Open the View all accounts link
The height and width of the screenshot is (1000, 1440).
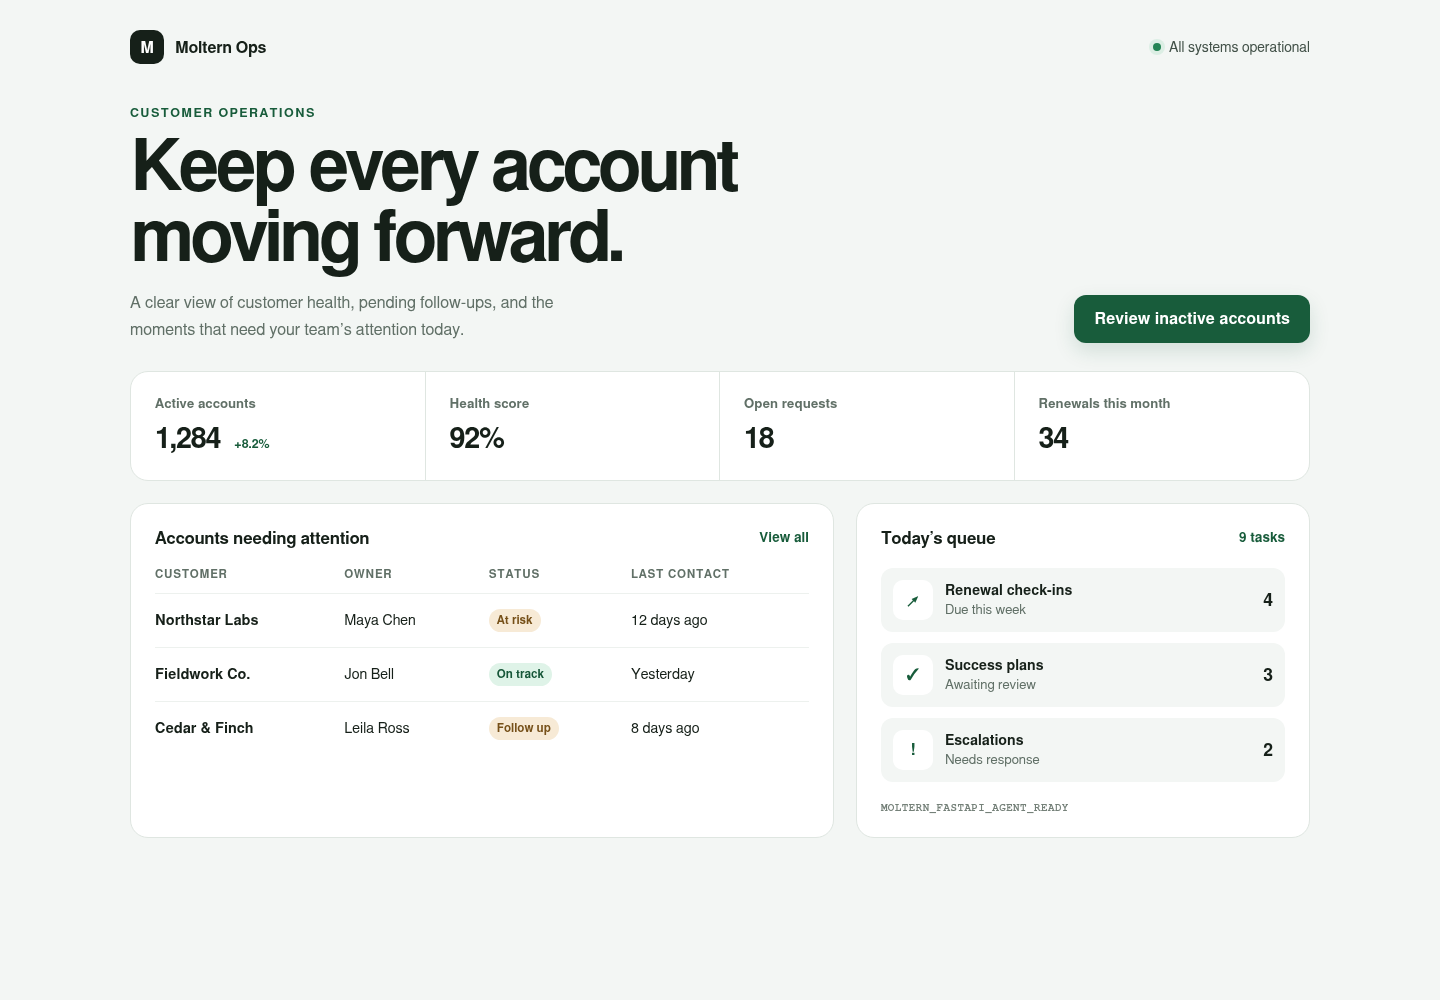coord(784,537)
